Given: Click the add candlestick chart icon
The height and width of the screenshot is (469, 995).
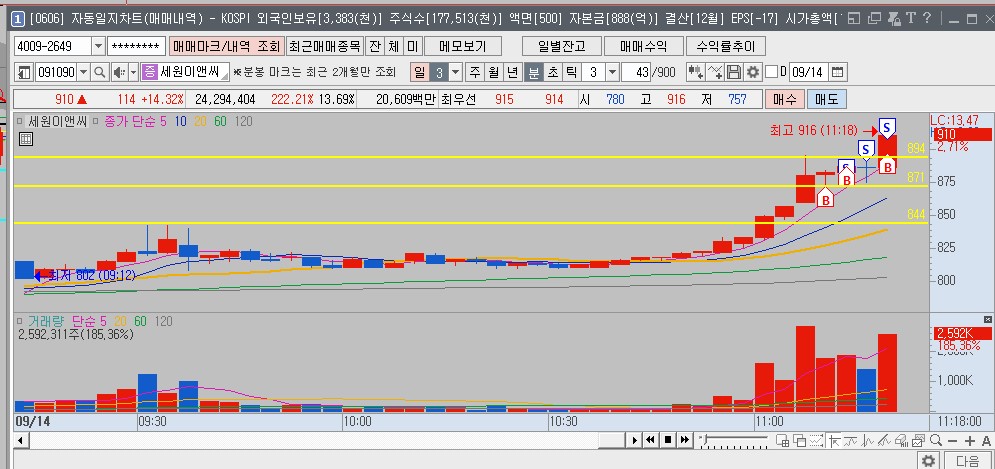Looking at the screenshot, I should pyautogui.click(x=696, y=72).
